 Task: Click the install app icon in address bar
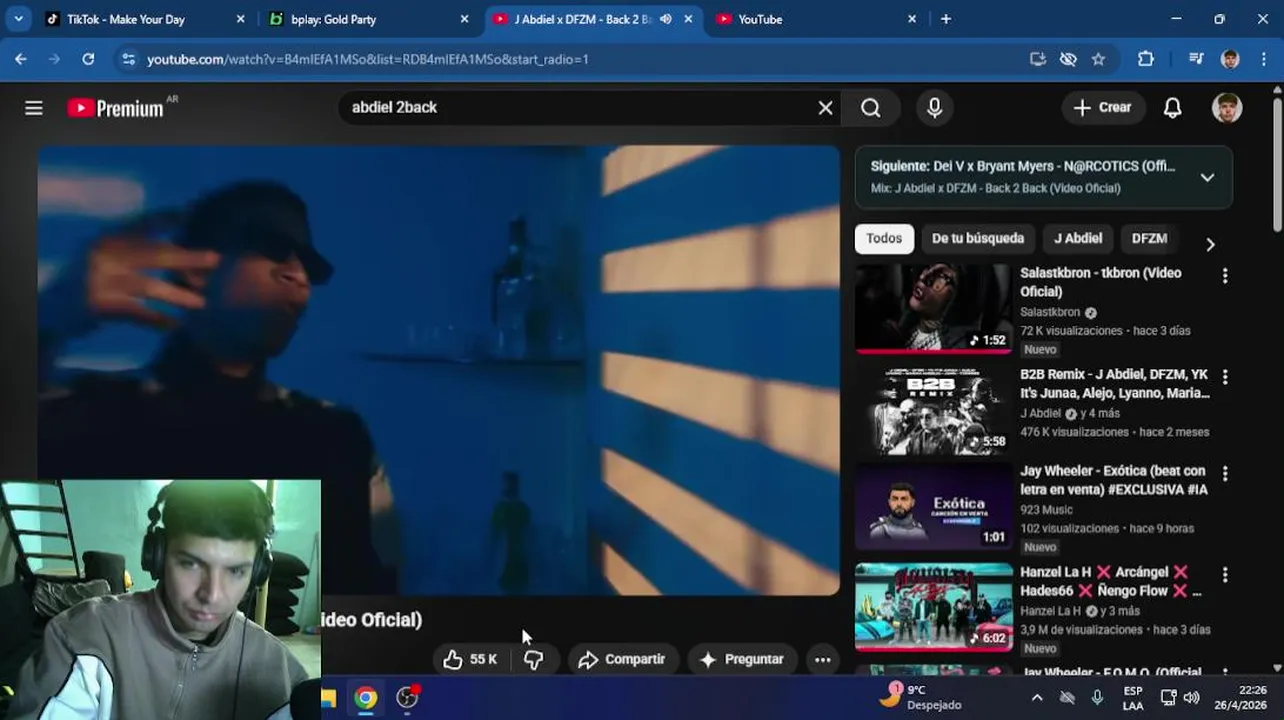click(1038, 59)
